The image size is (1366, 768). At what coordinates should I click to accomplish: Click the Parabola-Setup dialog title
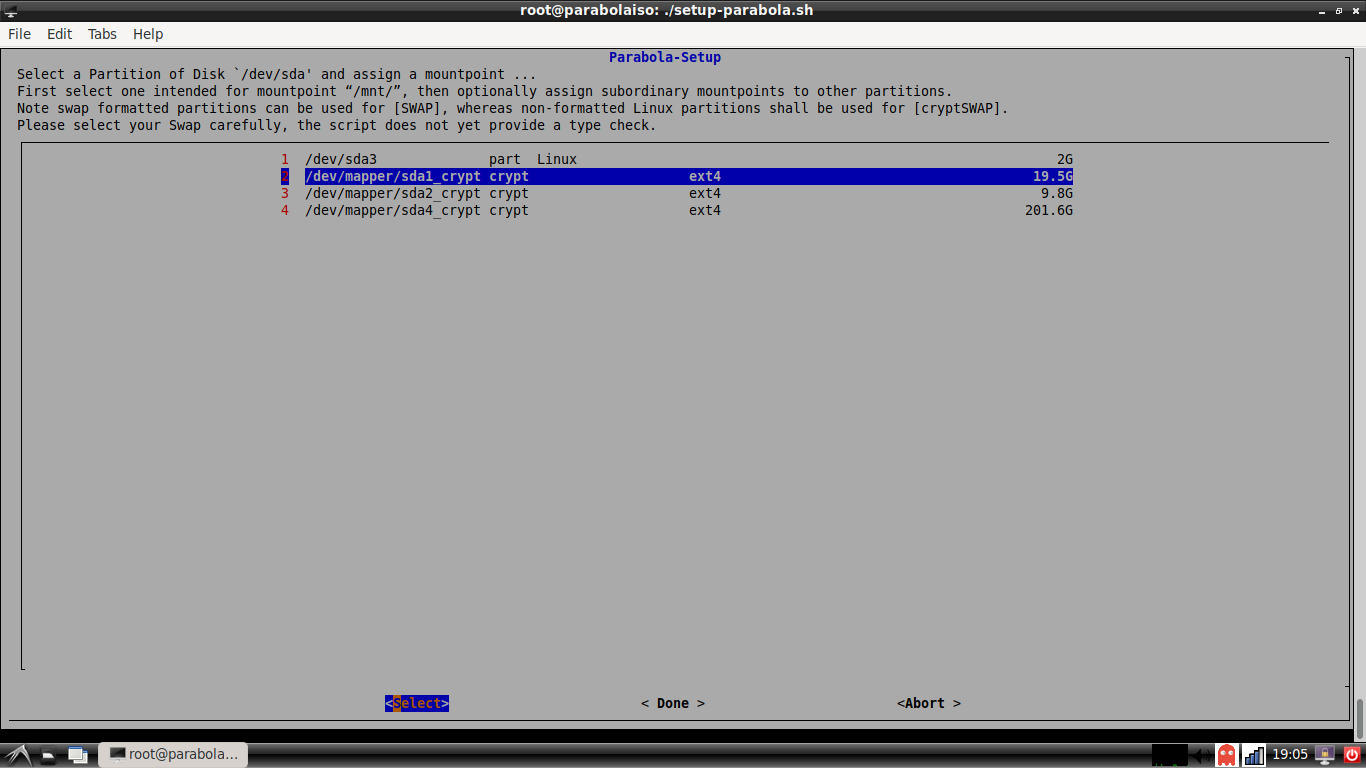665,57
